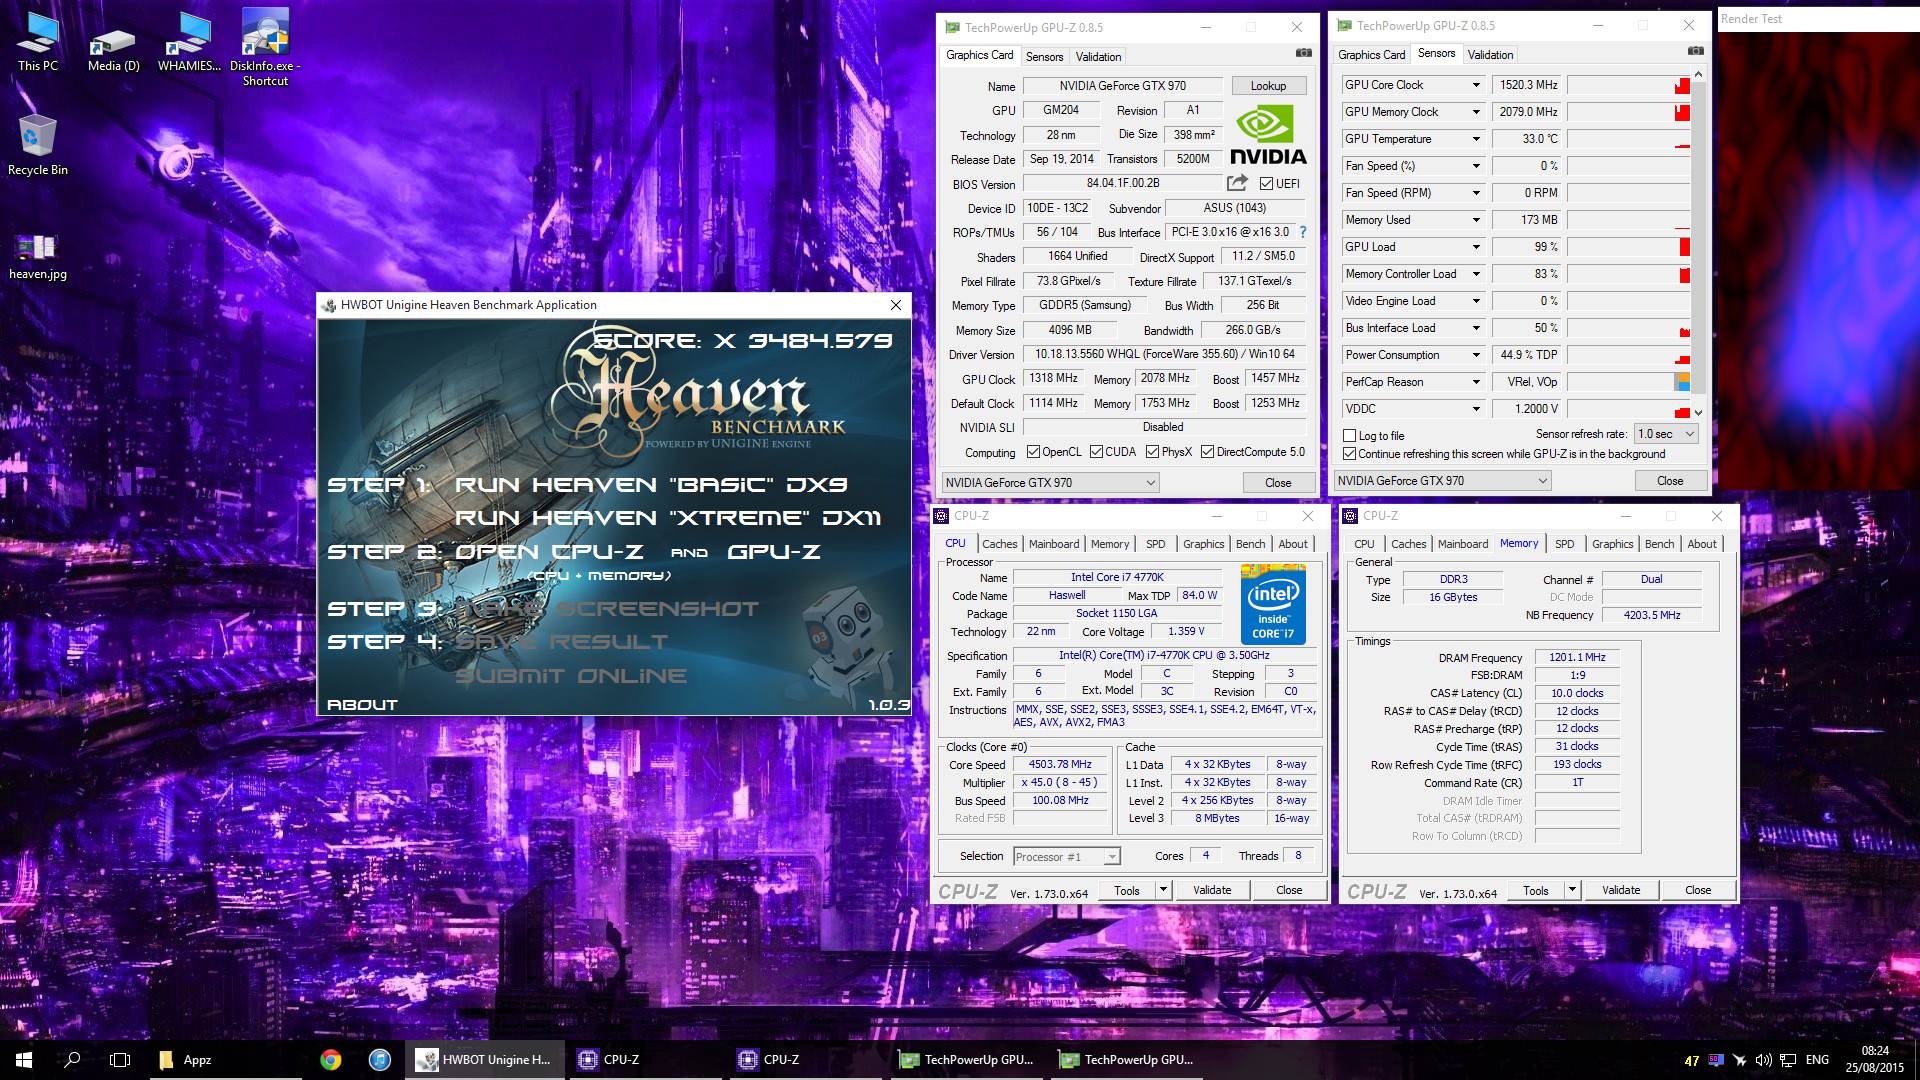
Task: Click GPU-Z camera screenshot icon in Graphics Card window
Action: (1303, 53)
